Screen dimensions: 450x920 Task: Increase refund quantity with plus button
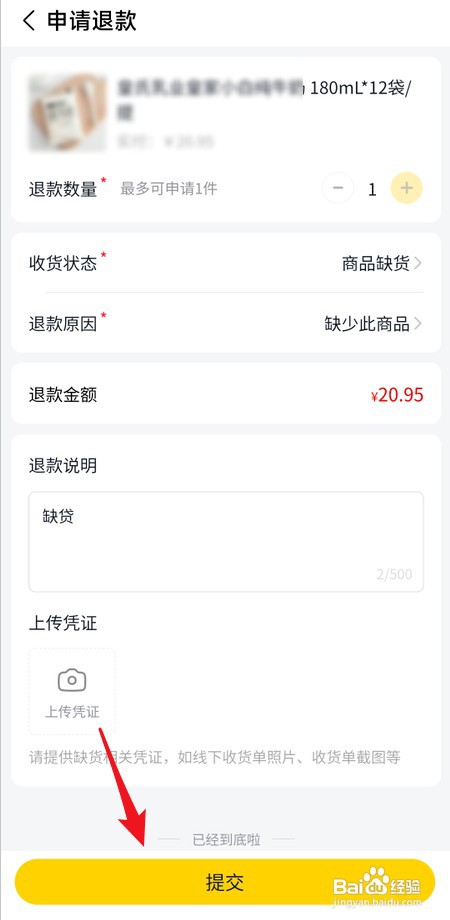(x=407, y=188)
